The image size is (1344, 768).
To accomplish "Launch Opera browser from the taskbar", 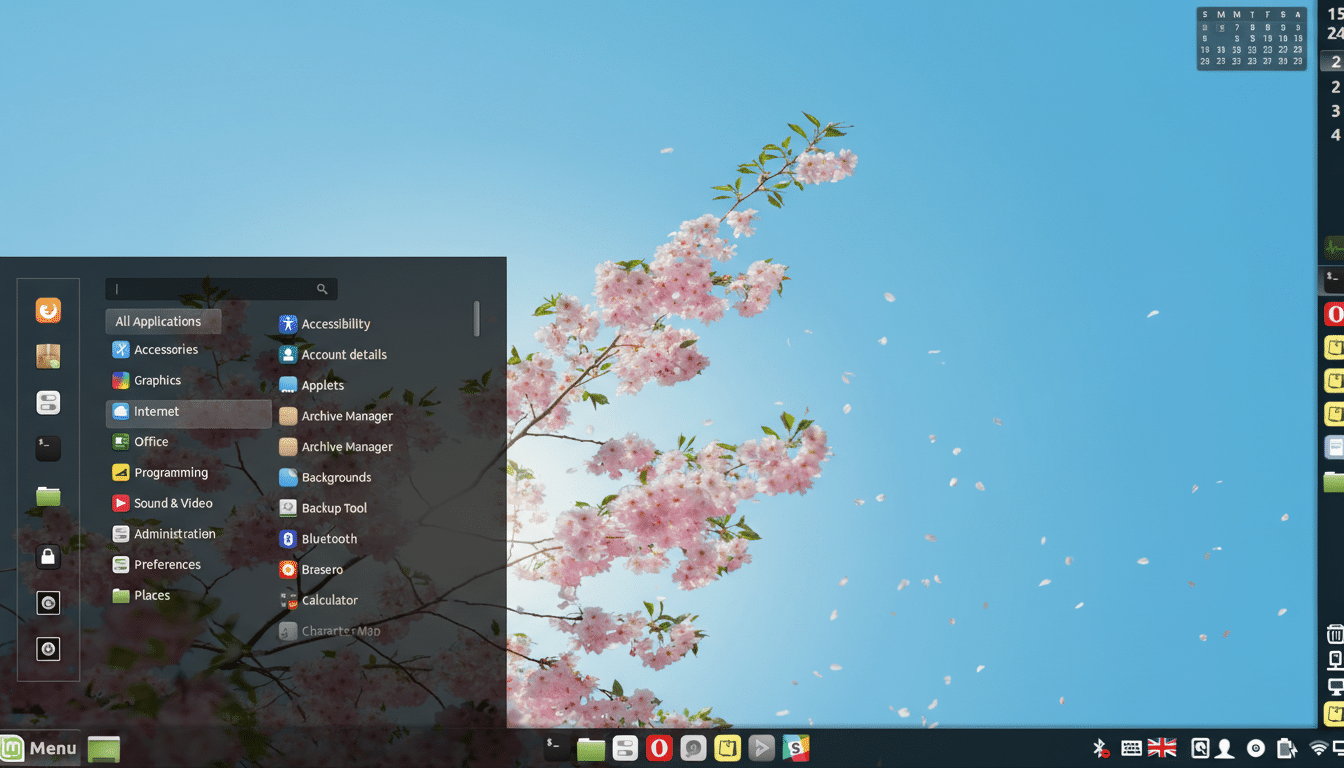I will tap(659, 747).
